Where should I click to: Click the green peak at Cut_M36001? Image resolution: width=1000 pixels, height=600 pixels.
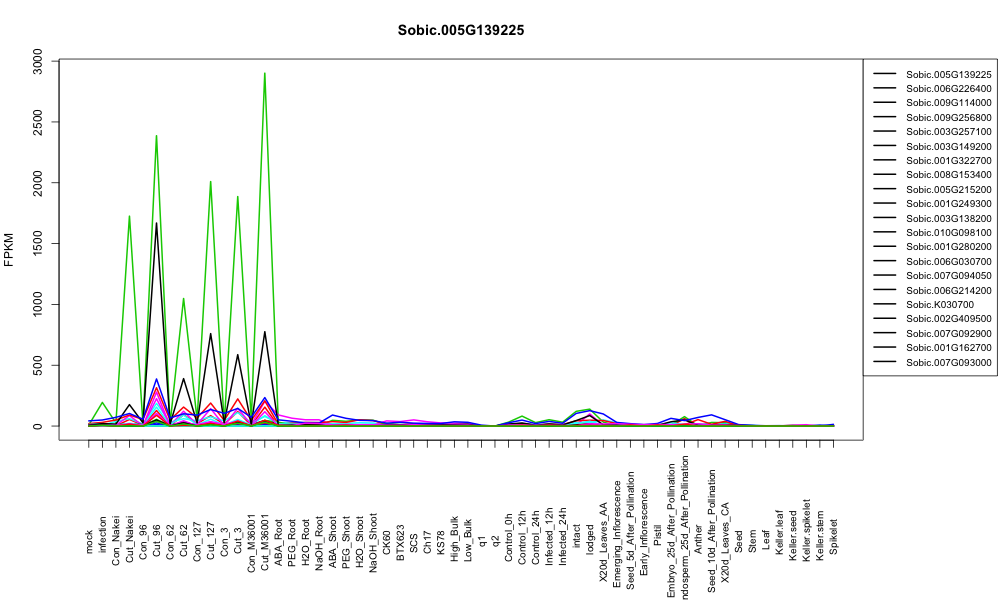point(265,74)
